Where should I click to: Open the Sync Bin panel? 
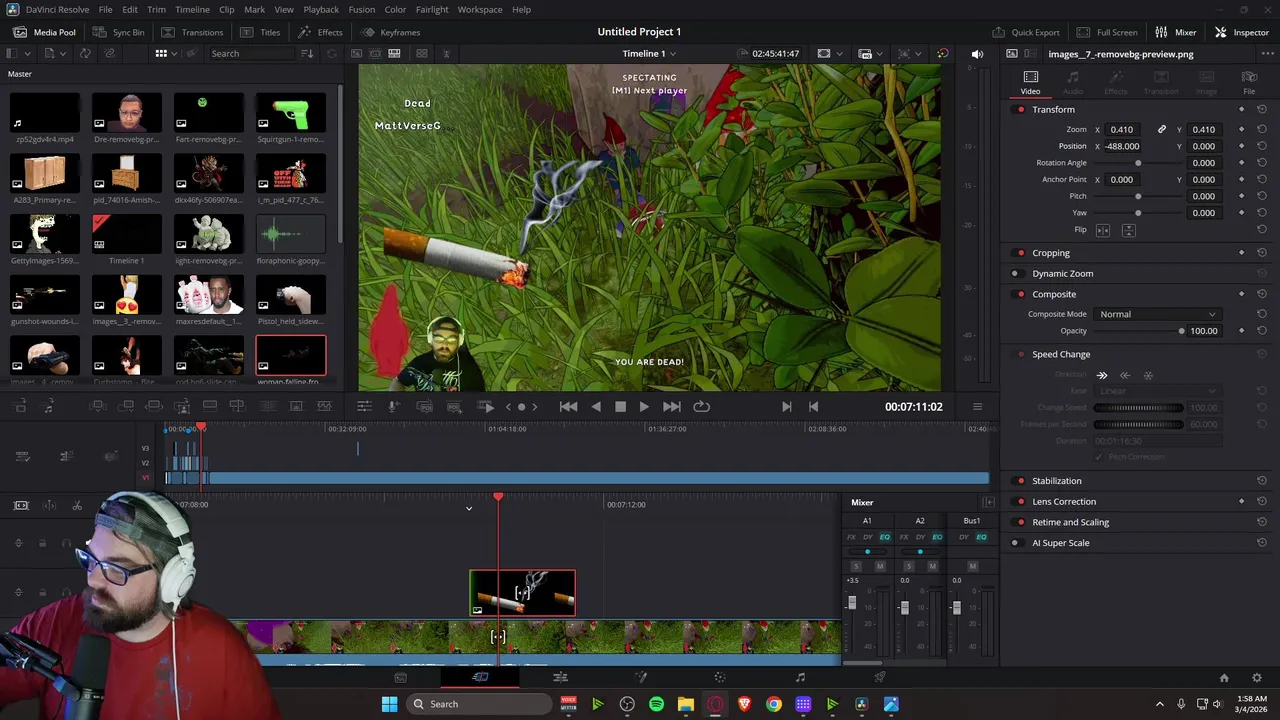tap(118, 32)
